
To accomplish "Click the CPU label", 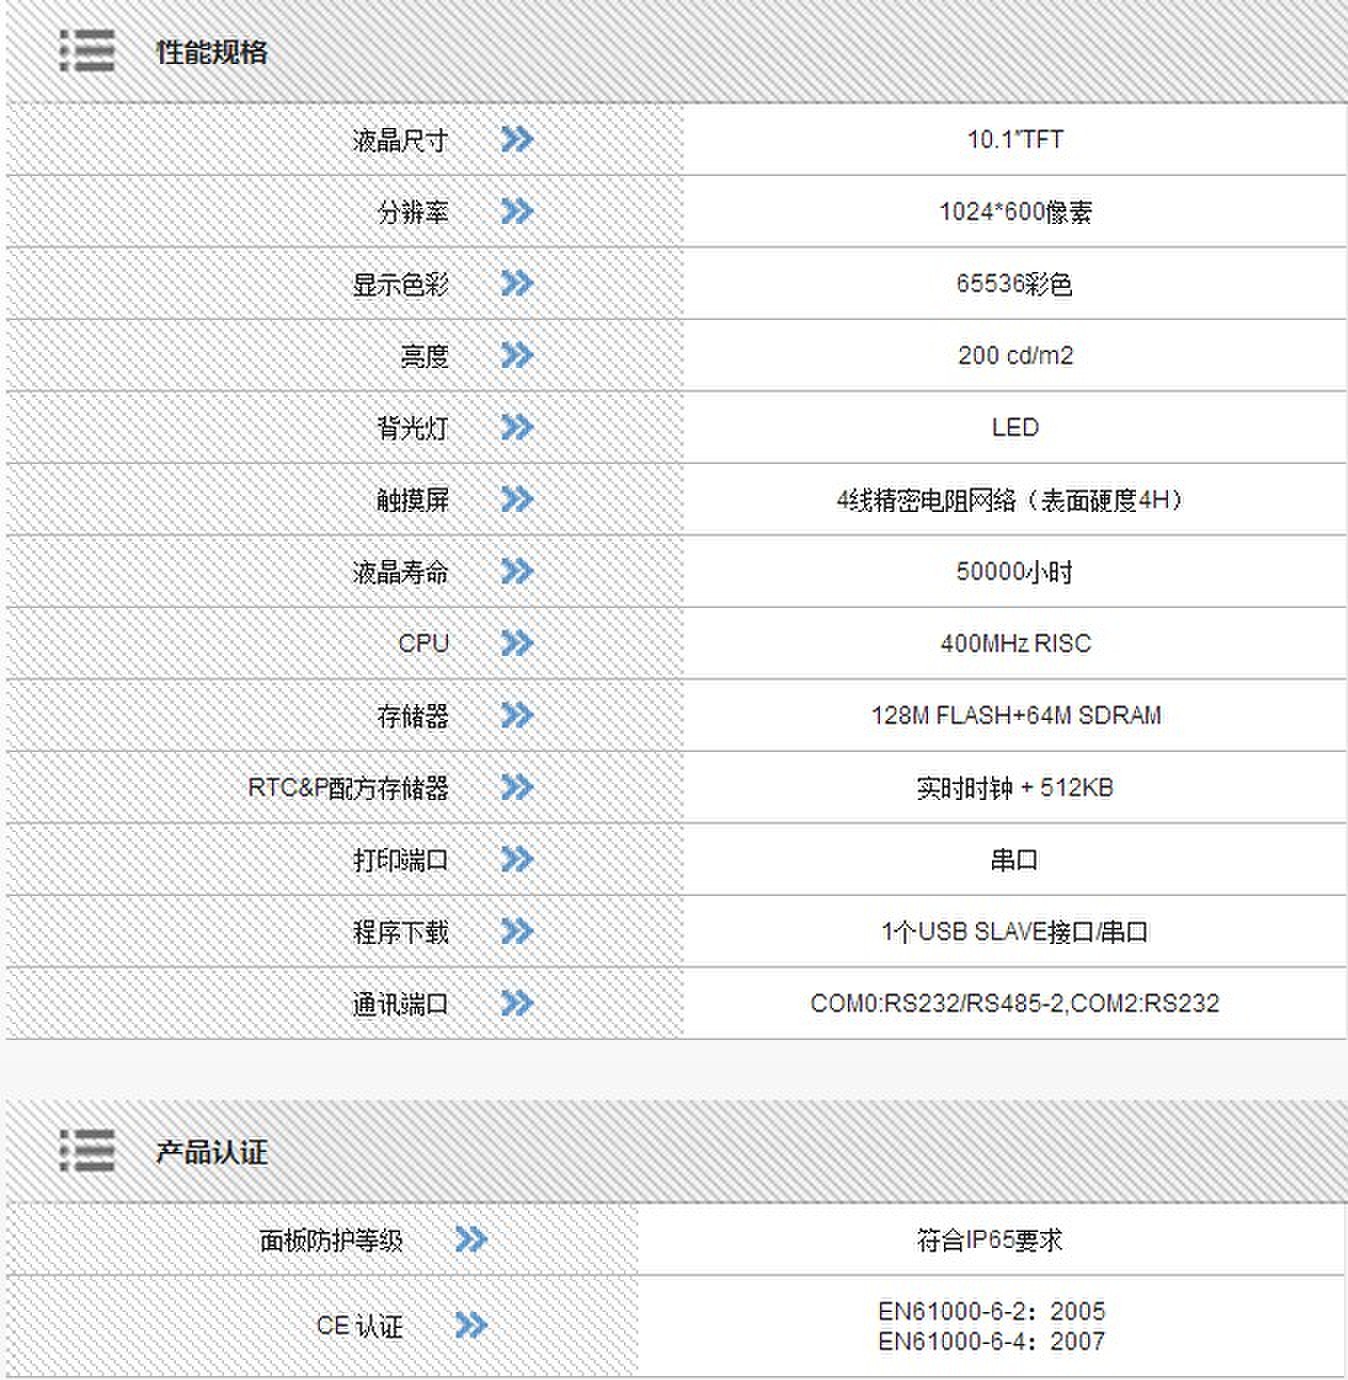I will (x=424, y=643).
